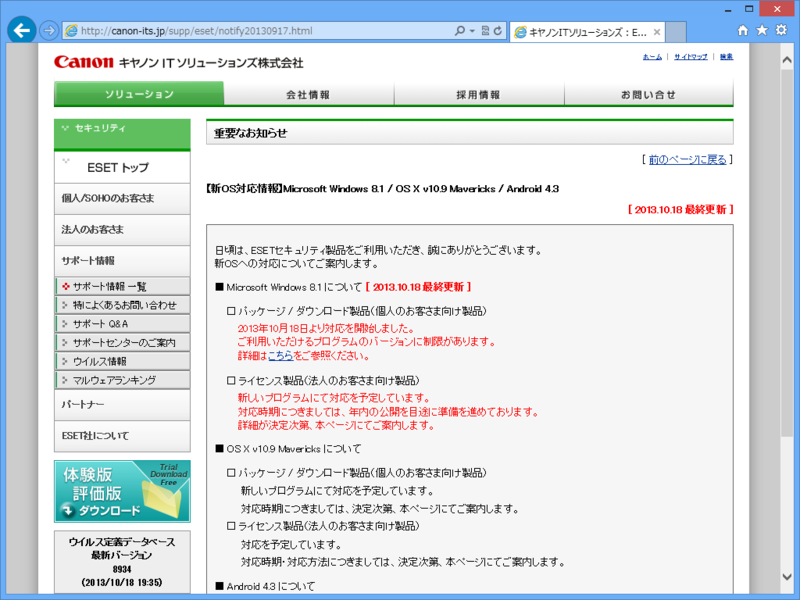The image size is (800, 600).
Task: Click inside the address bar input field
Action: click(250, 30)
